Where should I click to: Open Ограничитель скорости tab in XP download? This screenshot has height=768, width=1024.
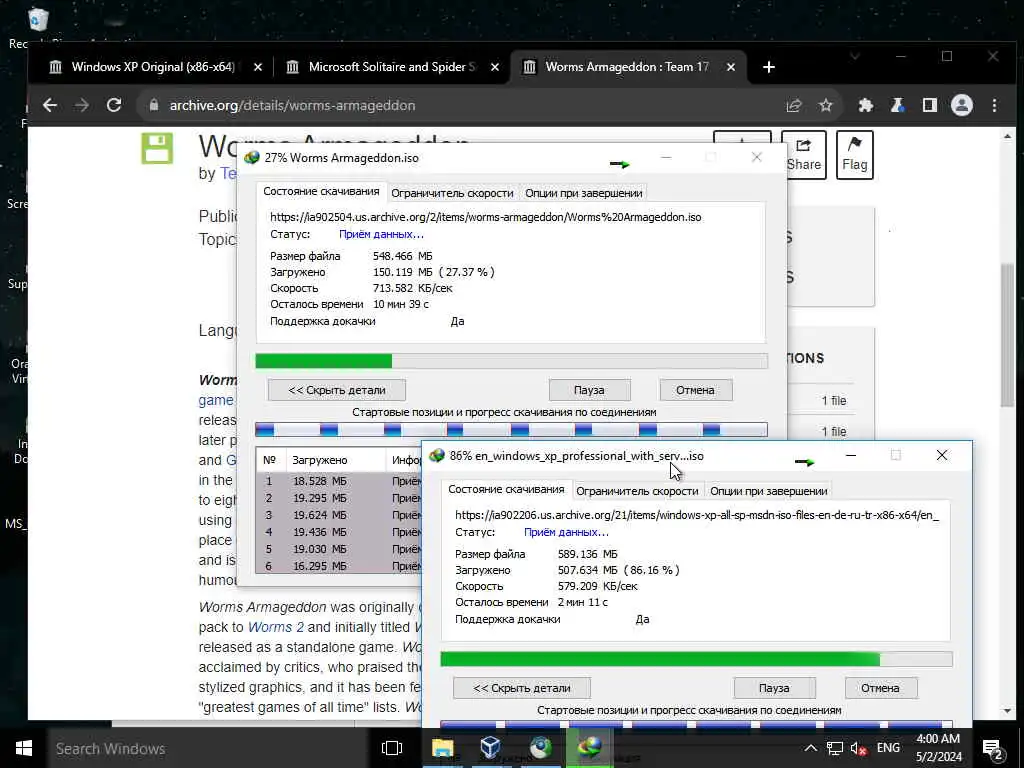(x=637, y=491)
